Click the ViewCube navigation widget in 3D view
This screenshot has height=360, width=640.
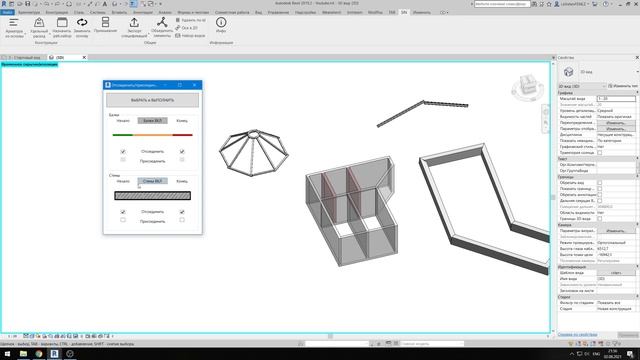[527, 87]
